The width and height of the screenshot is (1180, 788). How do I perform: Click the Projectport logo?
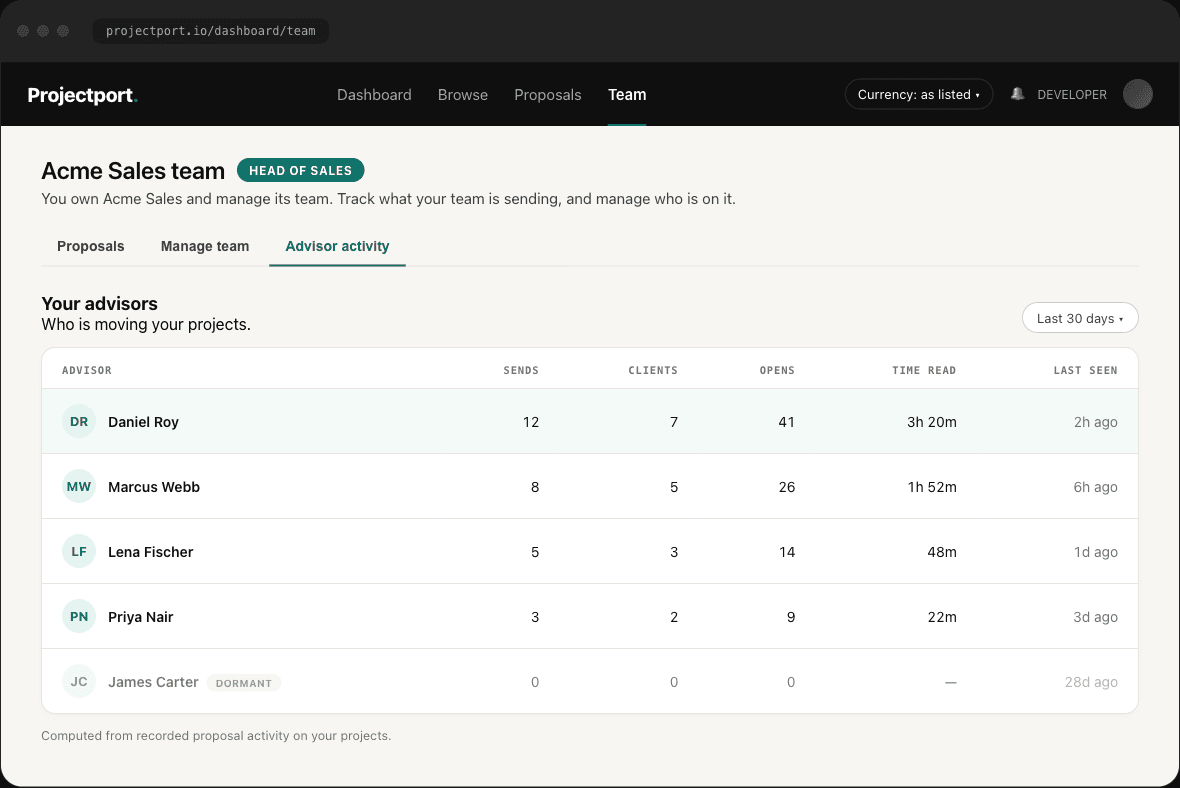coord(83,95)
